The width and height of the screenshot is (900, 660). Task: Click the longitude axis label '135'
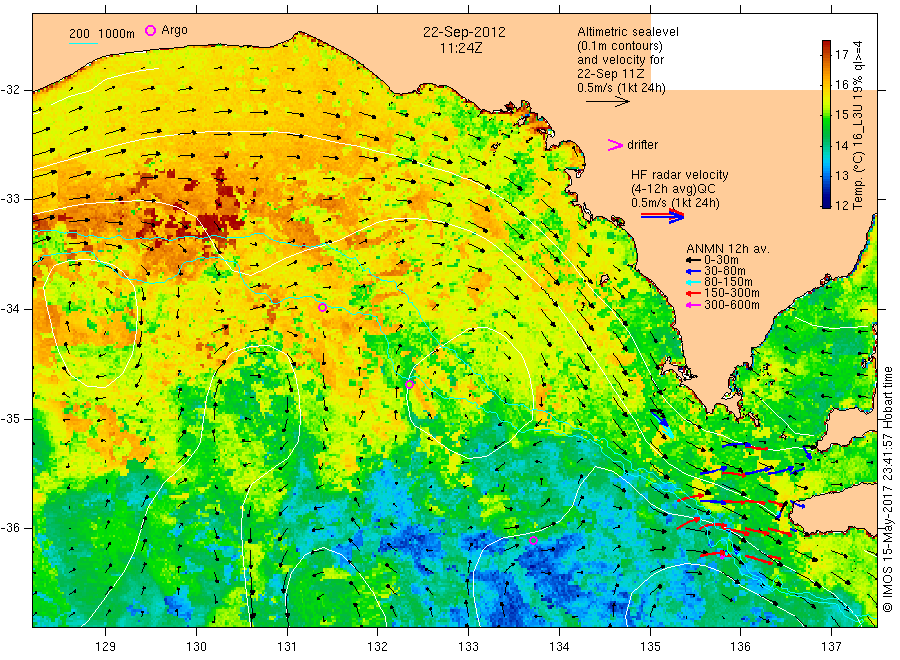pos(650,647)
